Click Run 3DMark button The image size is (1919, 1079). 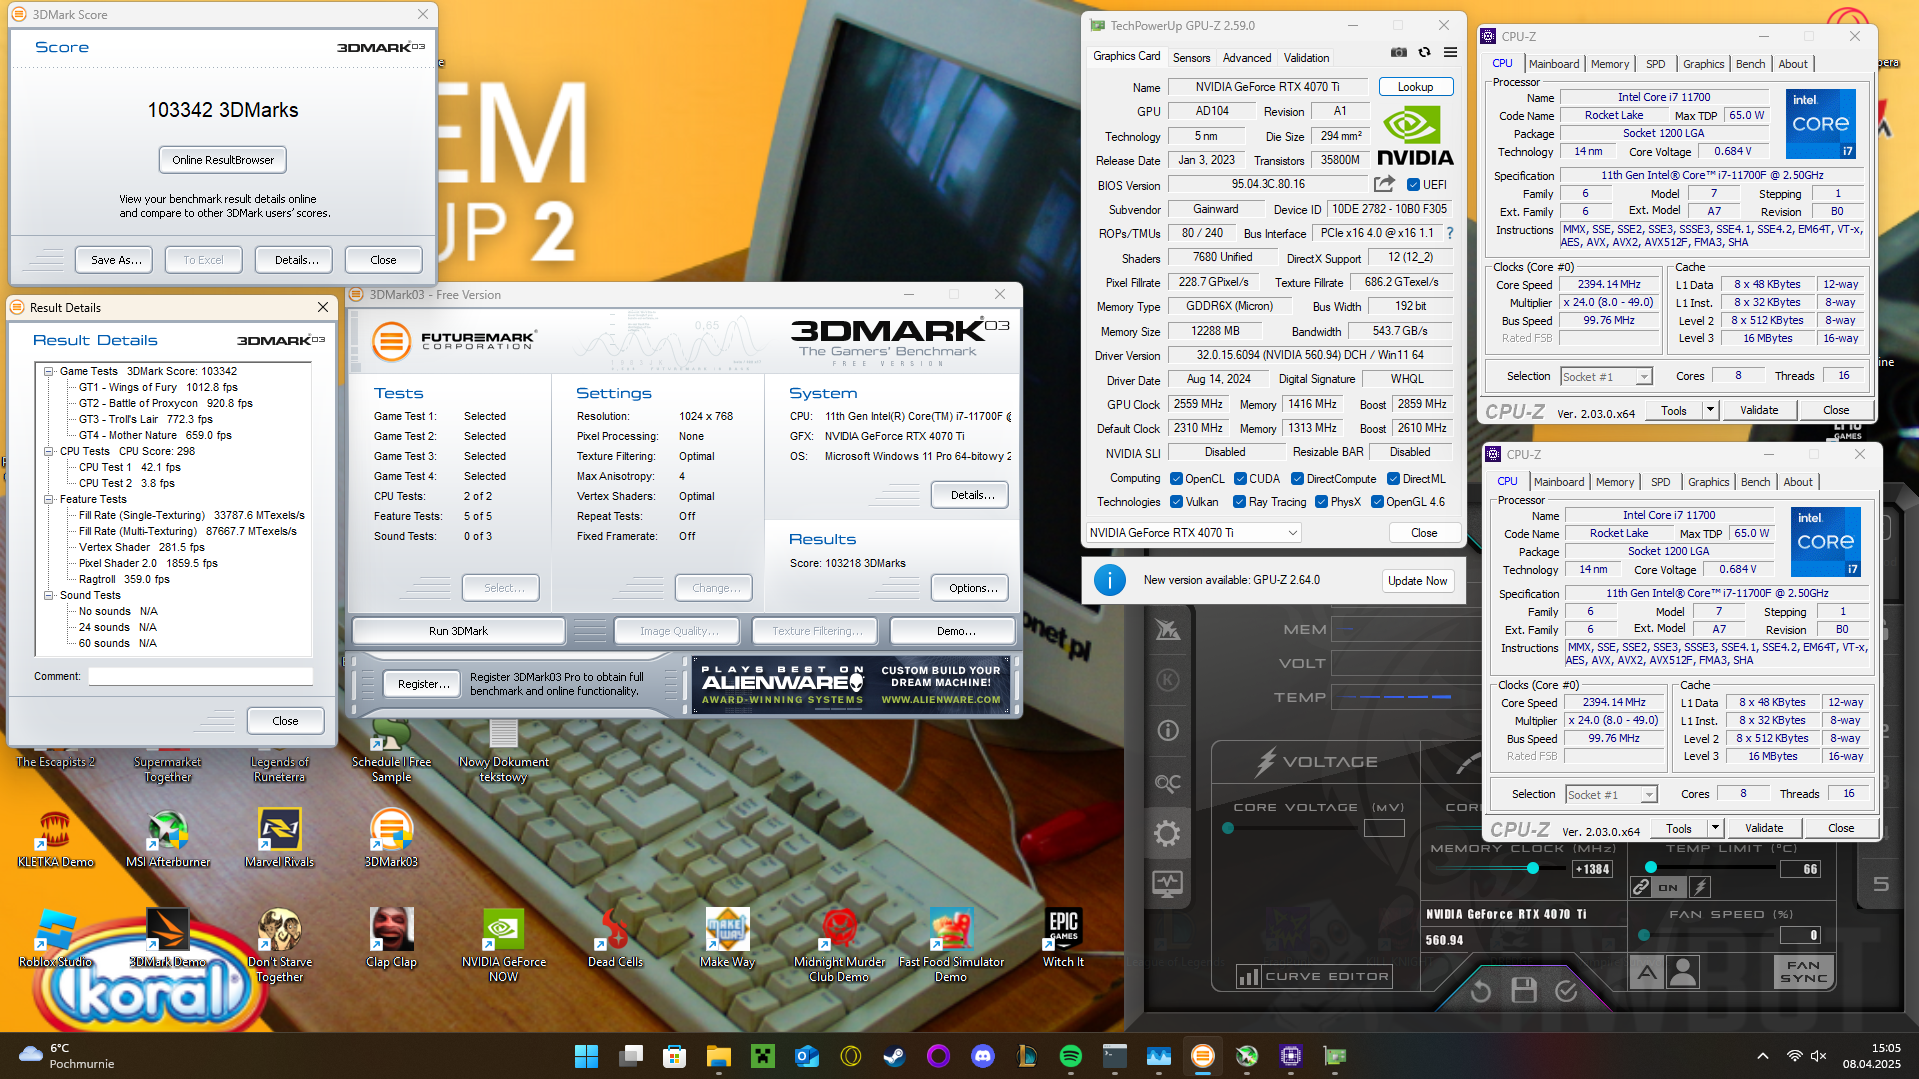pos(458,631)
